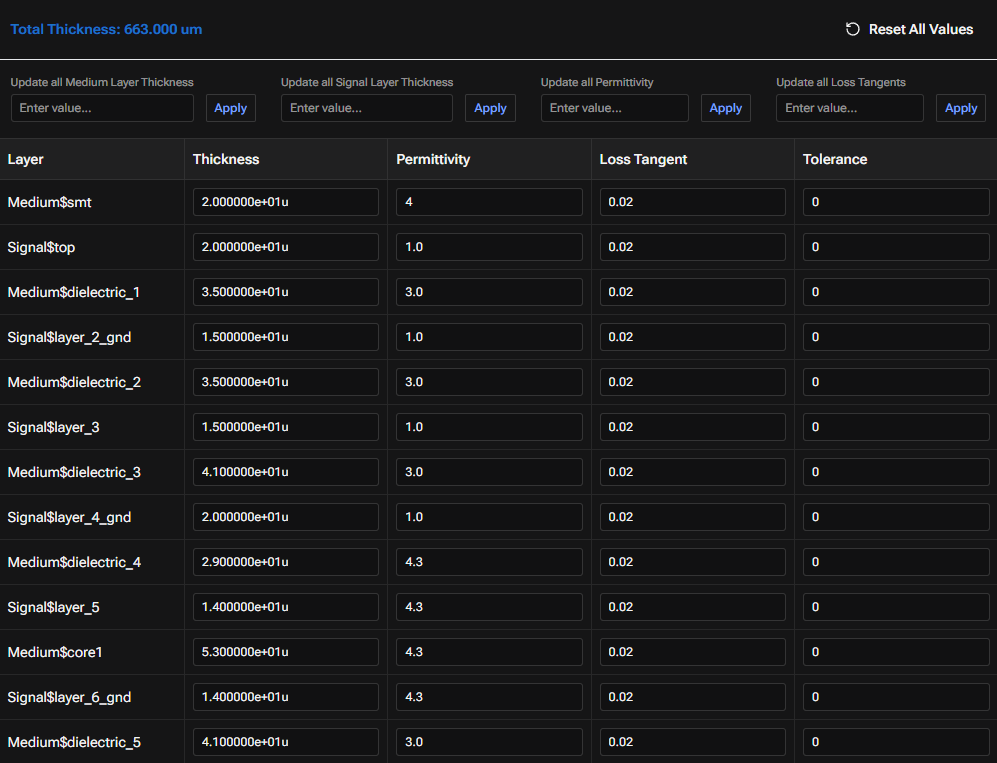Focus the Update all Signal Layer Thickness field
This screenshot has width=997, height=763.
click(367, 108)
